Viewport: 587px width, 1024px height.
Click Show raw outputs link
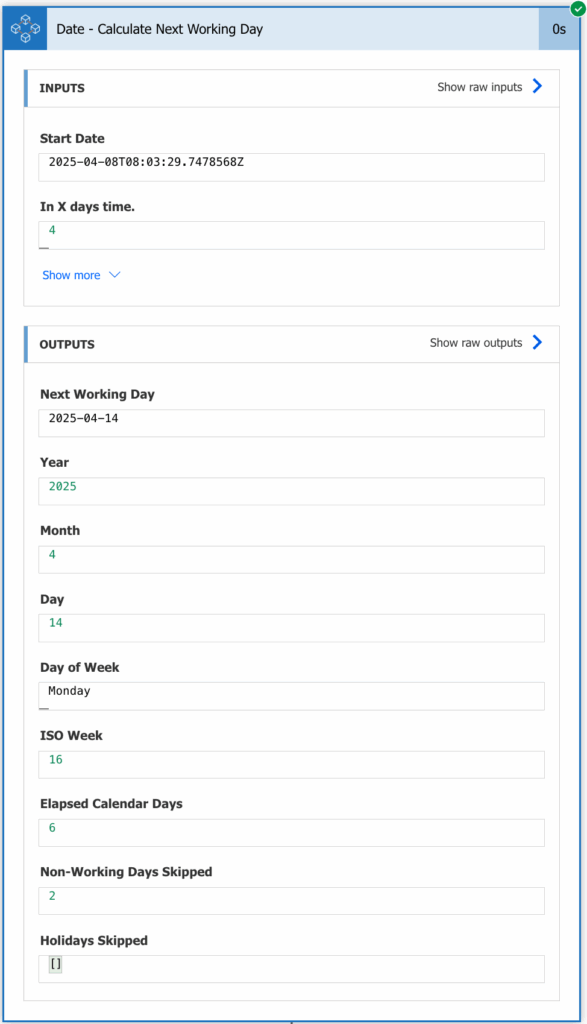pos(475,343)
